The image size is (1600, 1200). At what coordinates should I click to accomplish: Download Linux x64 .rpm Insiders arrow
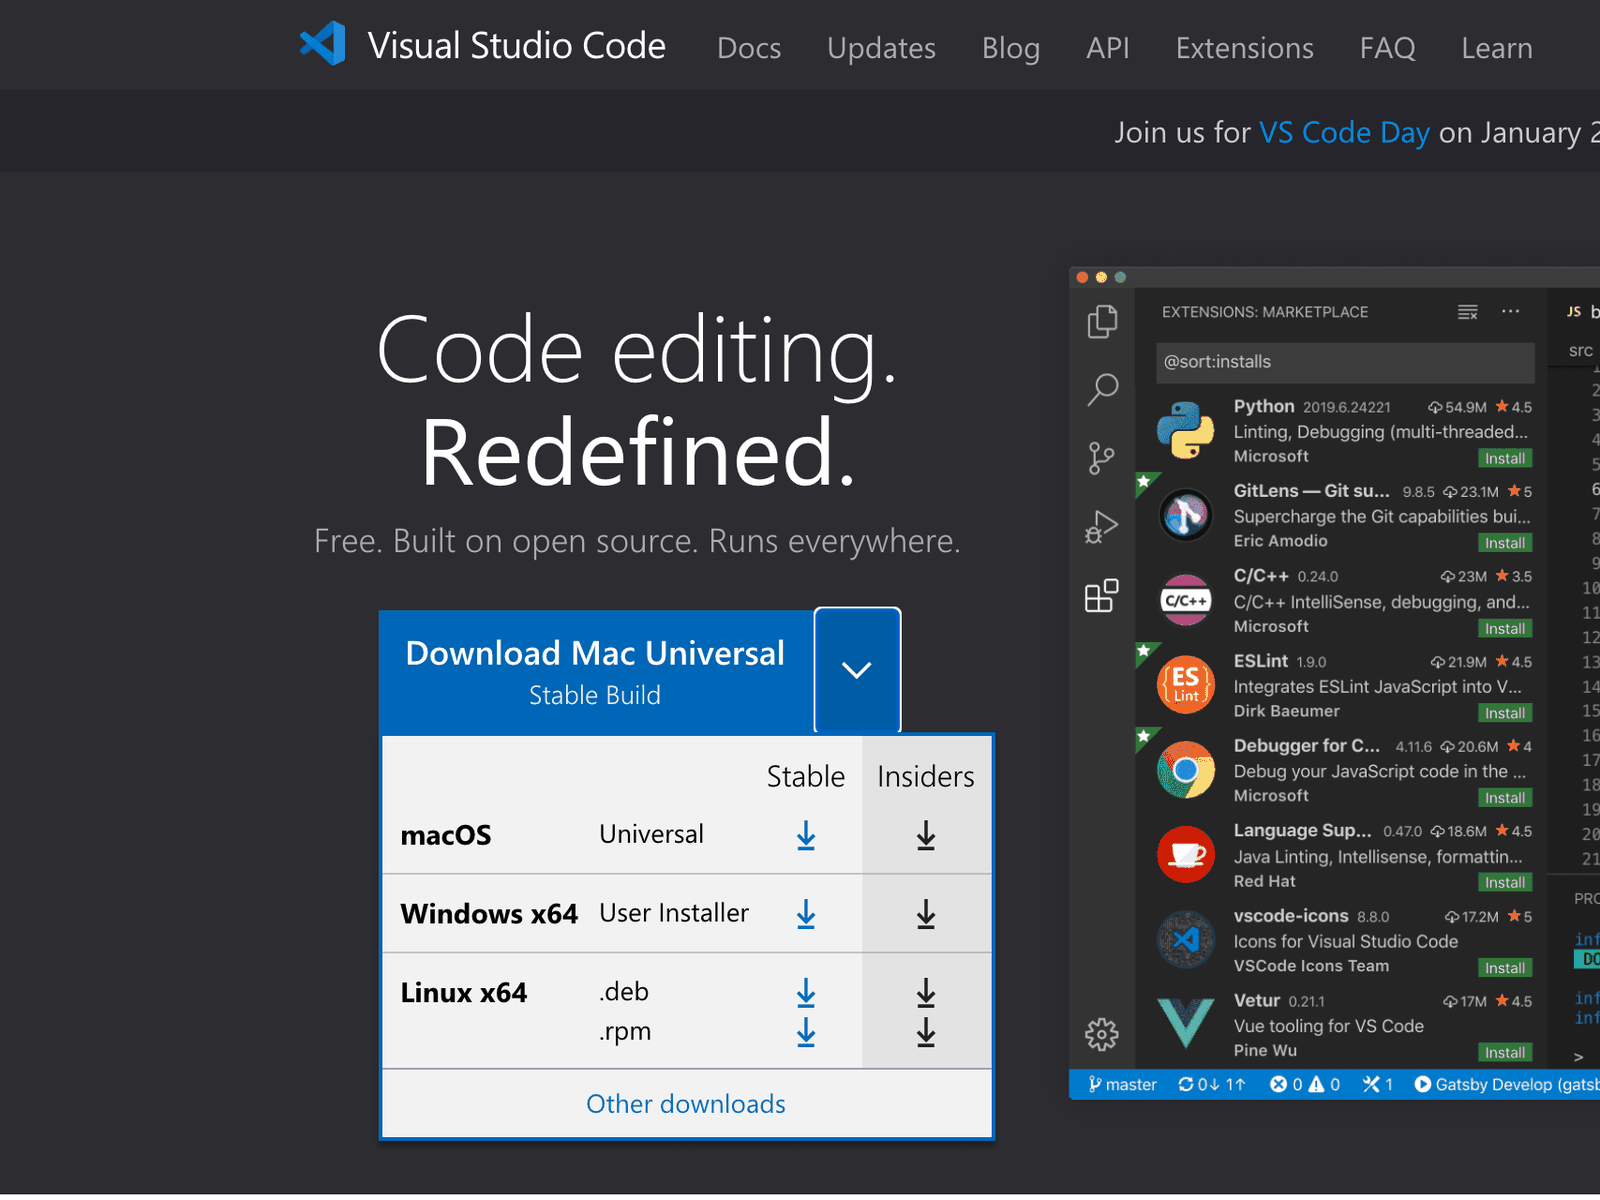[925, 1032]
